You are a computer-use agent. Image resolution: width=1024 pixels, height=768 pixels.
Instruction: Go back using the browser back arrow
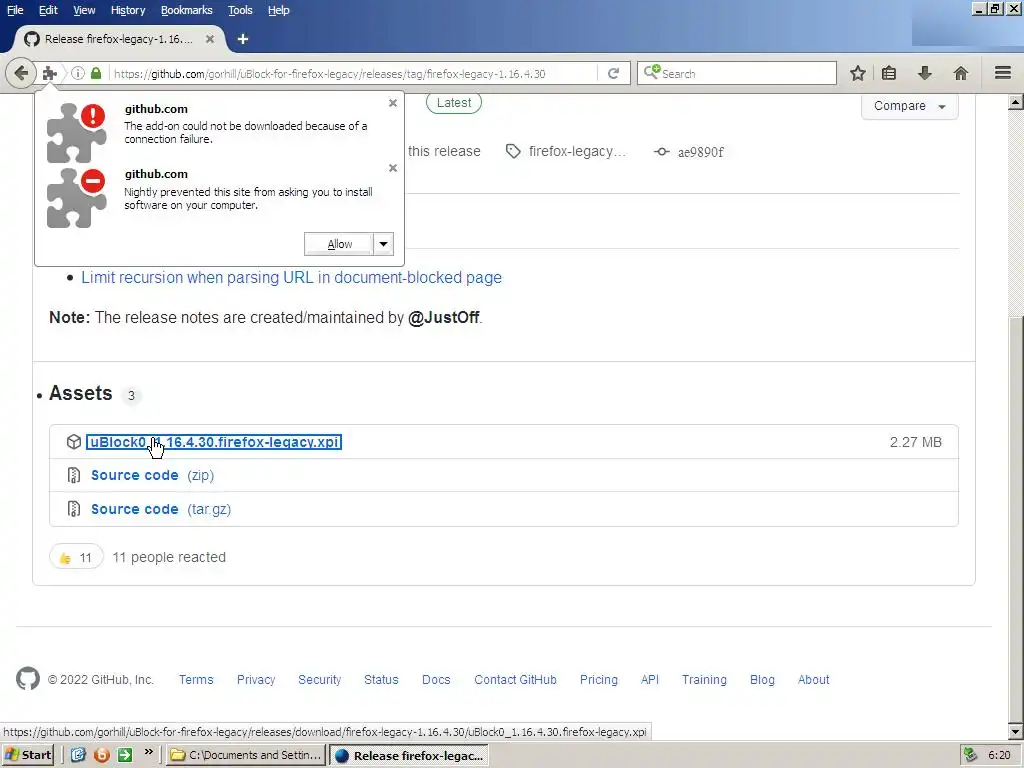pyautogui.click(x=21, y=73)
